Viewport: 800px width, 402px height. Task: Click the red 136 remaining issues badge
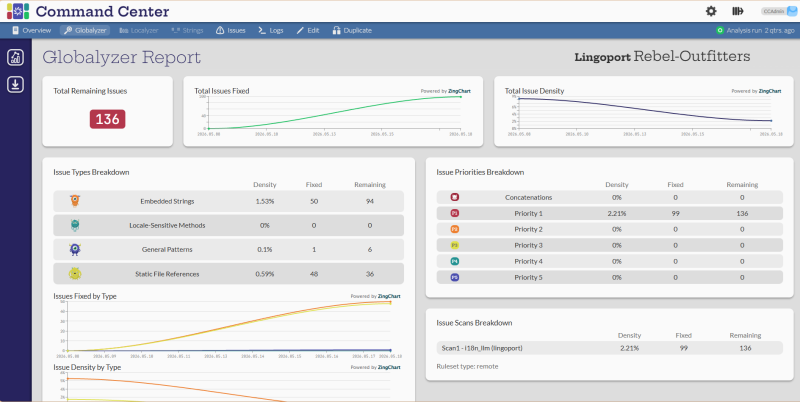(x=107, y=119)
